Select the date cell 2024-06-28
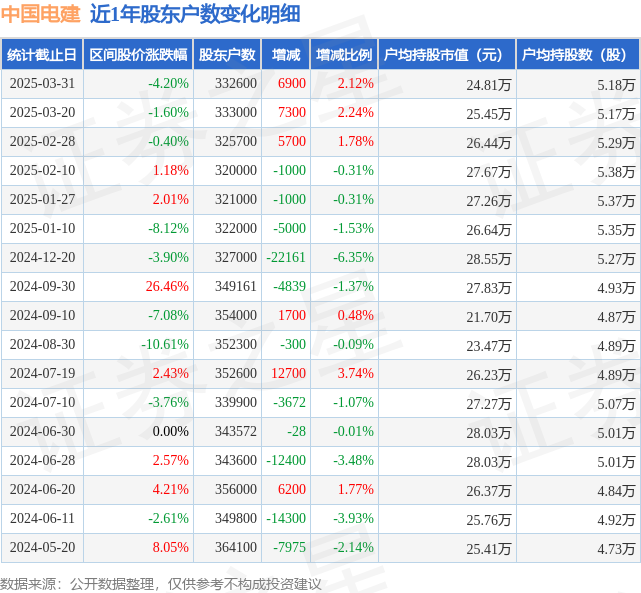641x593 pixels. pyautogui.click(x=43, y=461)
